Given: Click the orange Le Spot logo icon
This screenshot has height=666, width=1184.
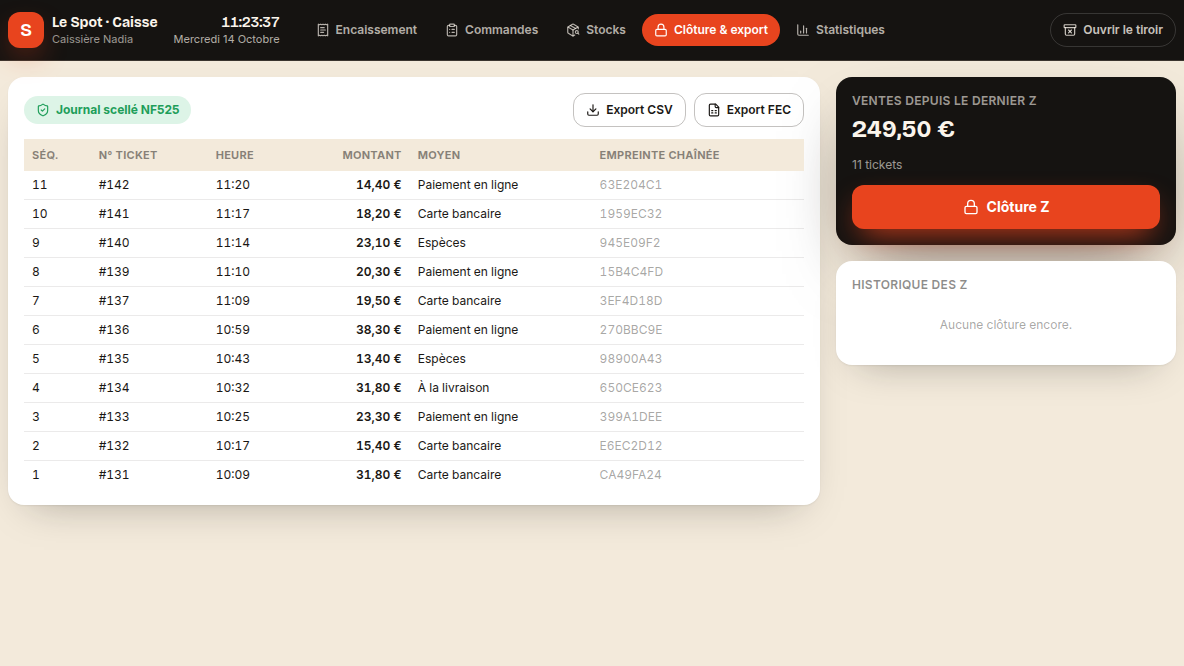Looking at the screenshot, I should pyautogui.click(x=26, y=30).
